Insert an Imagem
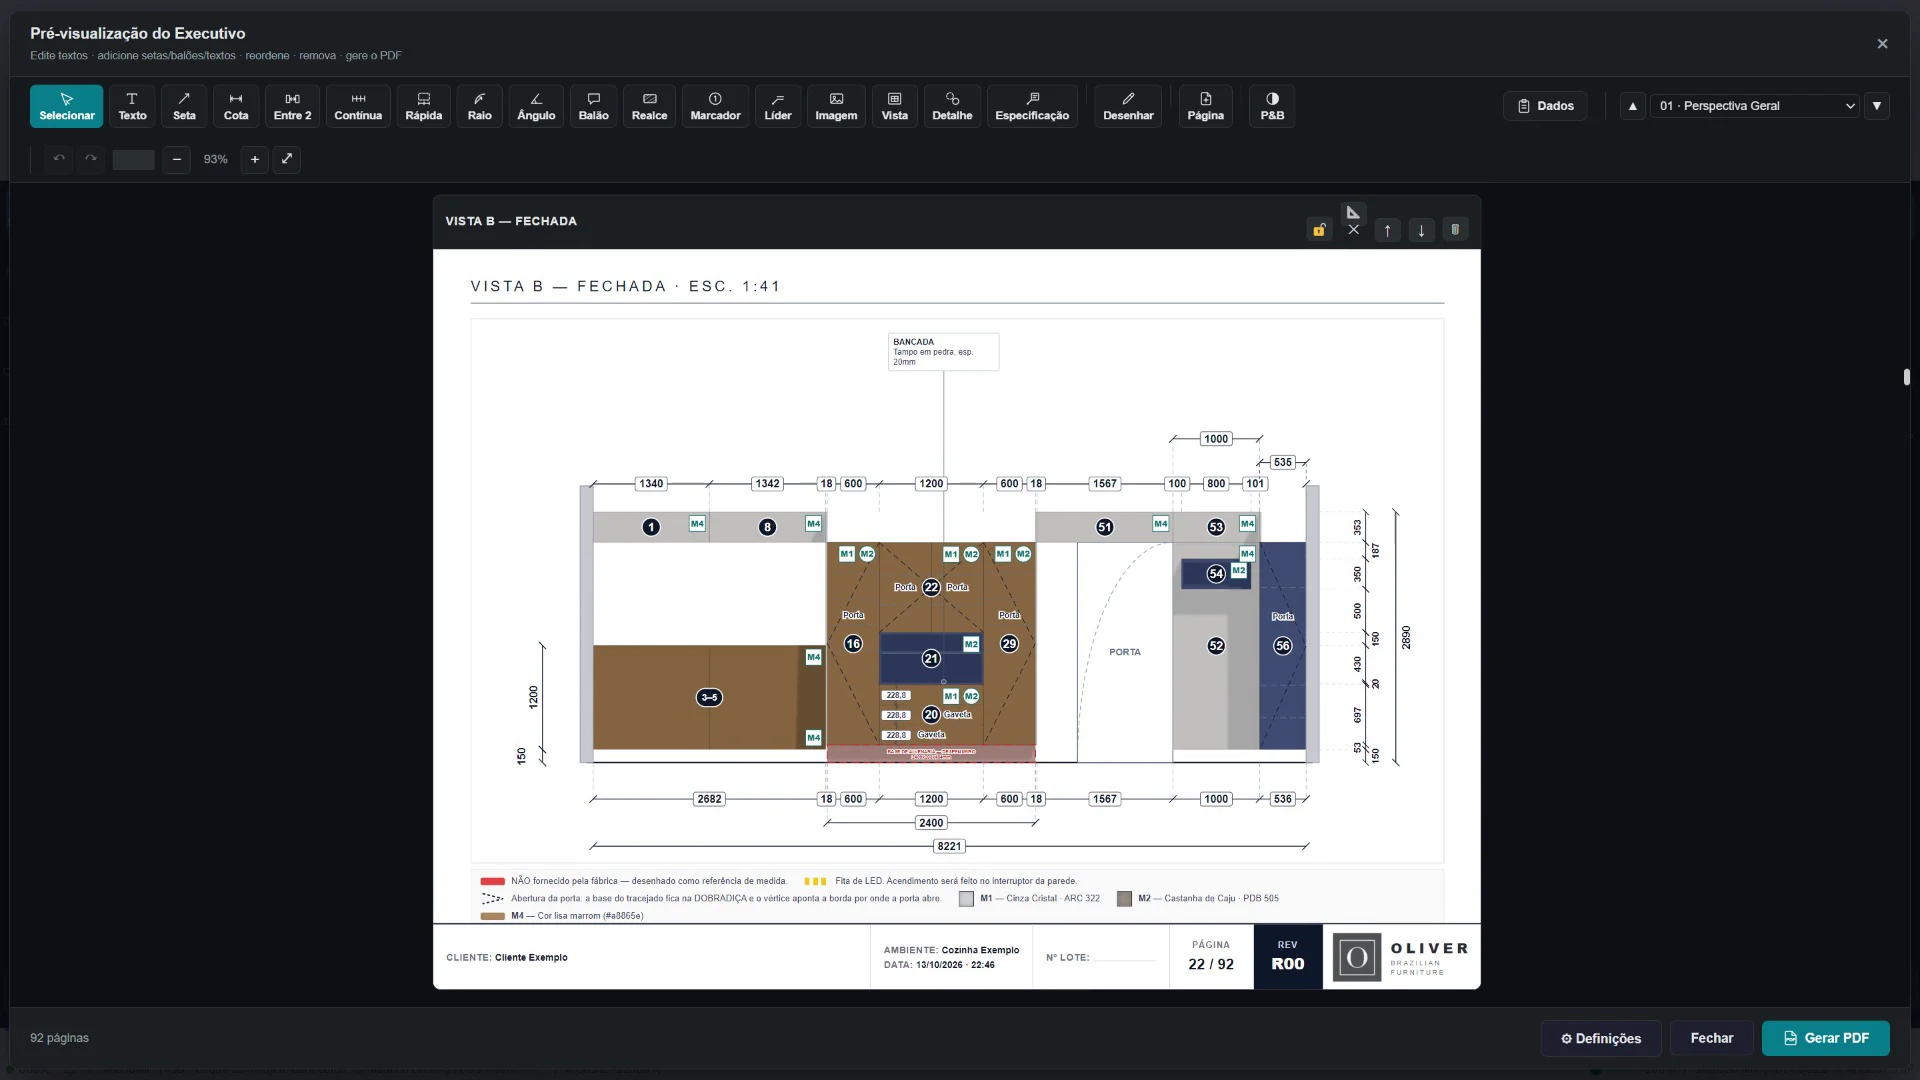This screenshot has width=1920, height=1080. click(x=836, y=106)
